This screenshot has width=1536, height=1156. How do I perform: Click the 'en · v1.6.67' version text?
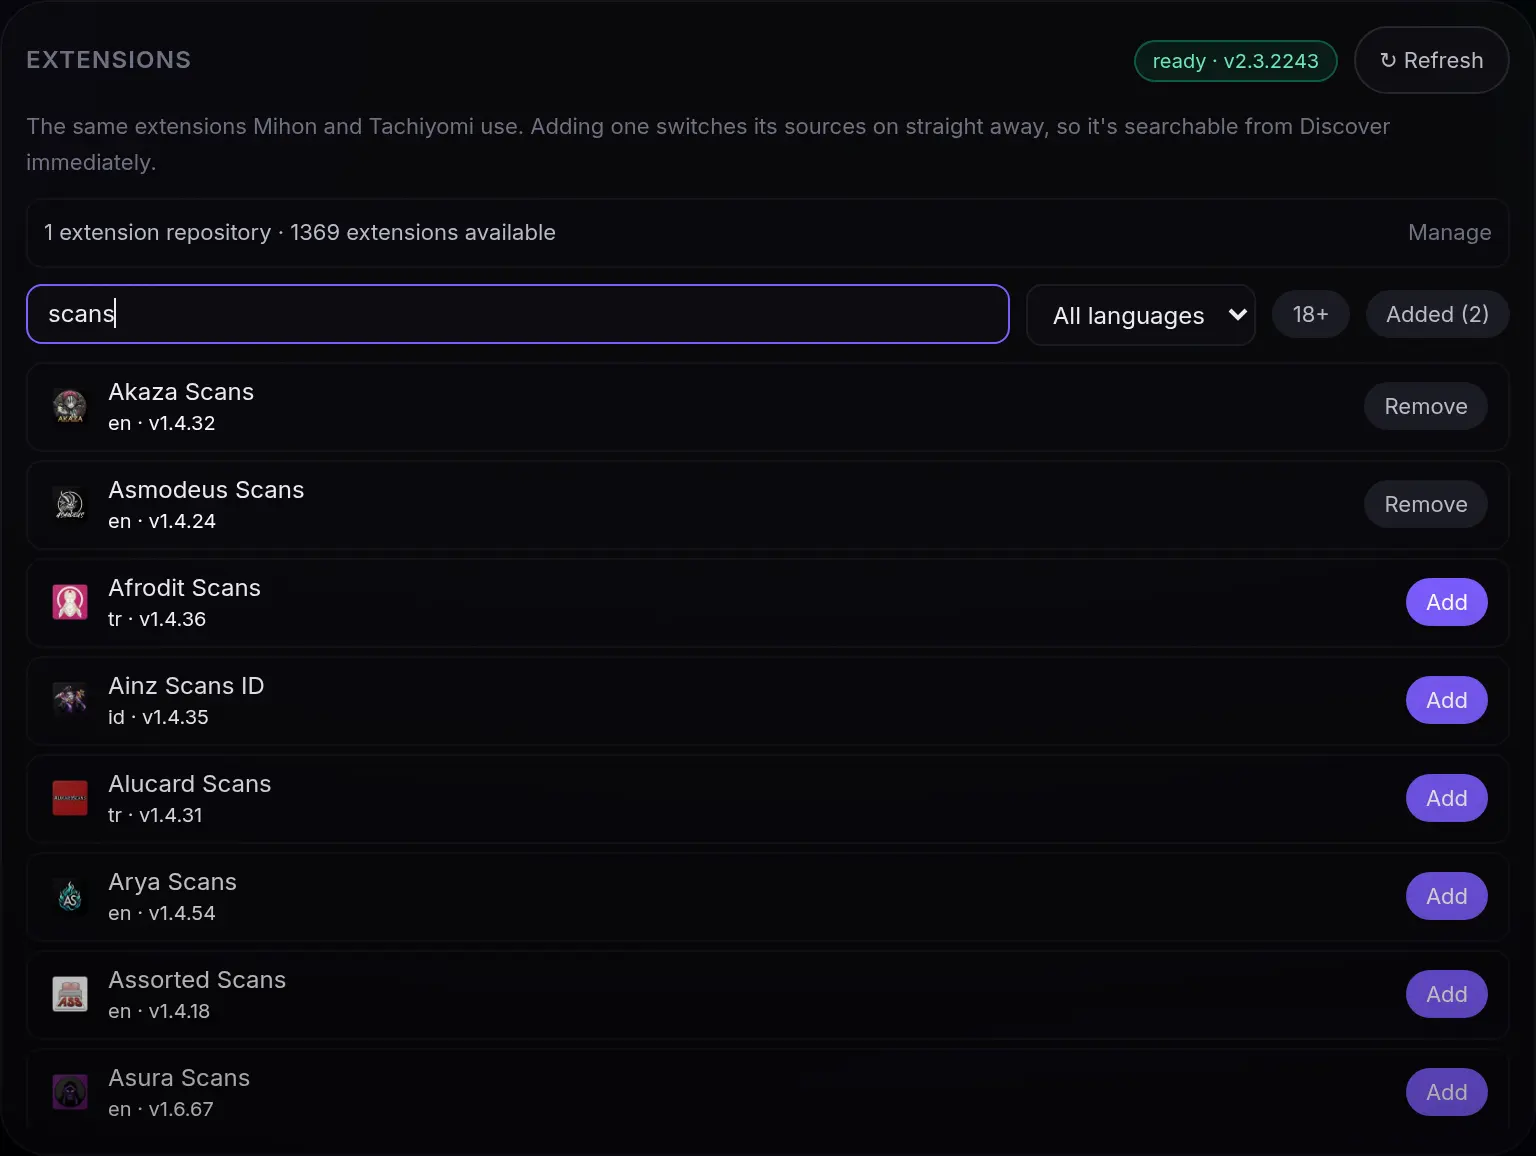click(x=161, y=1109)
